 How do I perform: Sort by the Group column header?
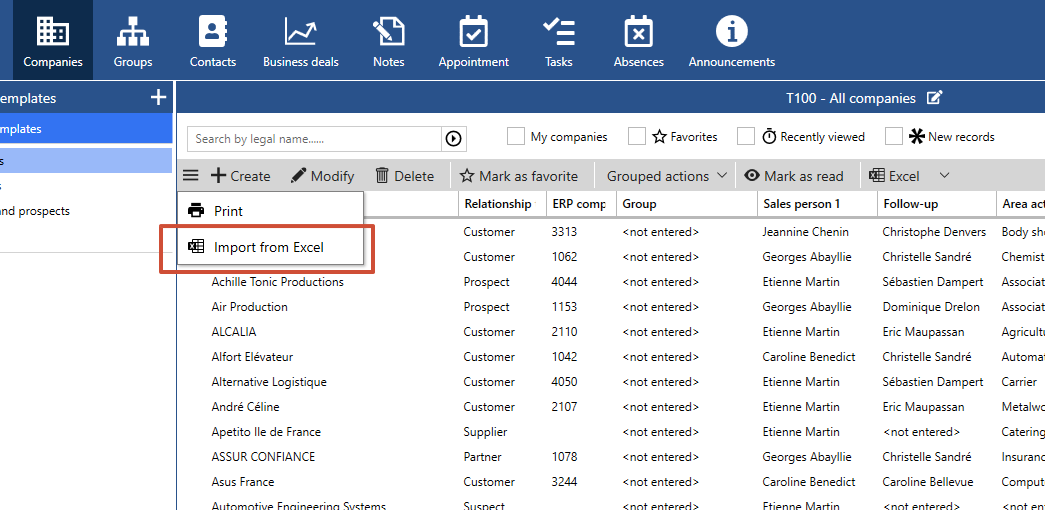(687, 204)
